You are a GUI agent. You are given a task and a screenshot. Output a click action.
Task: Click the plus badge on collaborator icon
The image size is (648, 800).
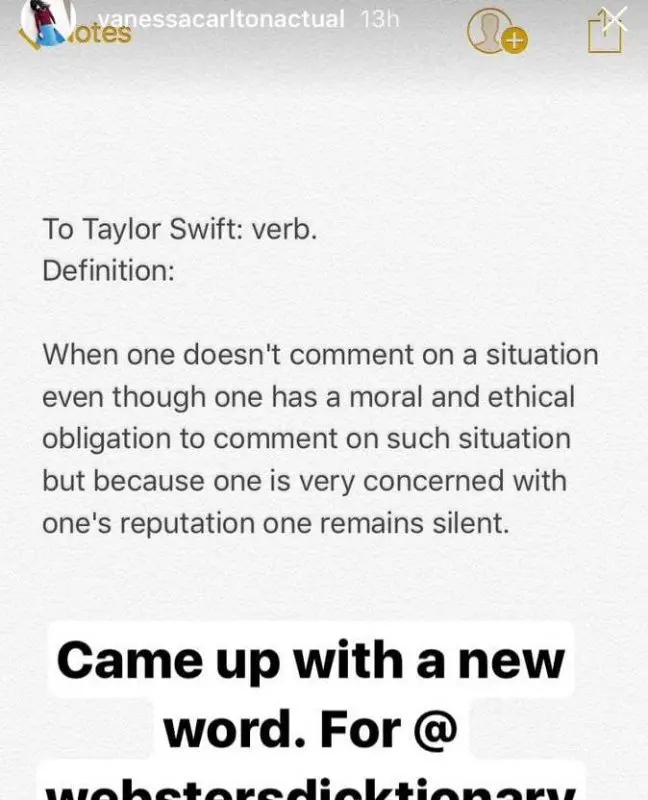pos(514,41)
